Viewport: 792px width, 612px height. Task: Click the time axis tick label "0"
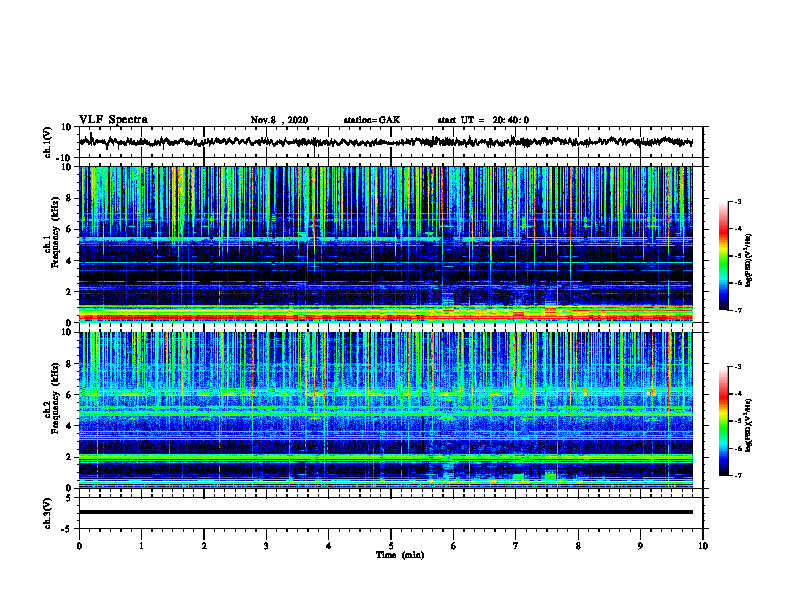click(x=79, y=546)
